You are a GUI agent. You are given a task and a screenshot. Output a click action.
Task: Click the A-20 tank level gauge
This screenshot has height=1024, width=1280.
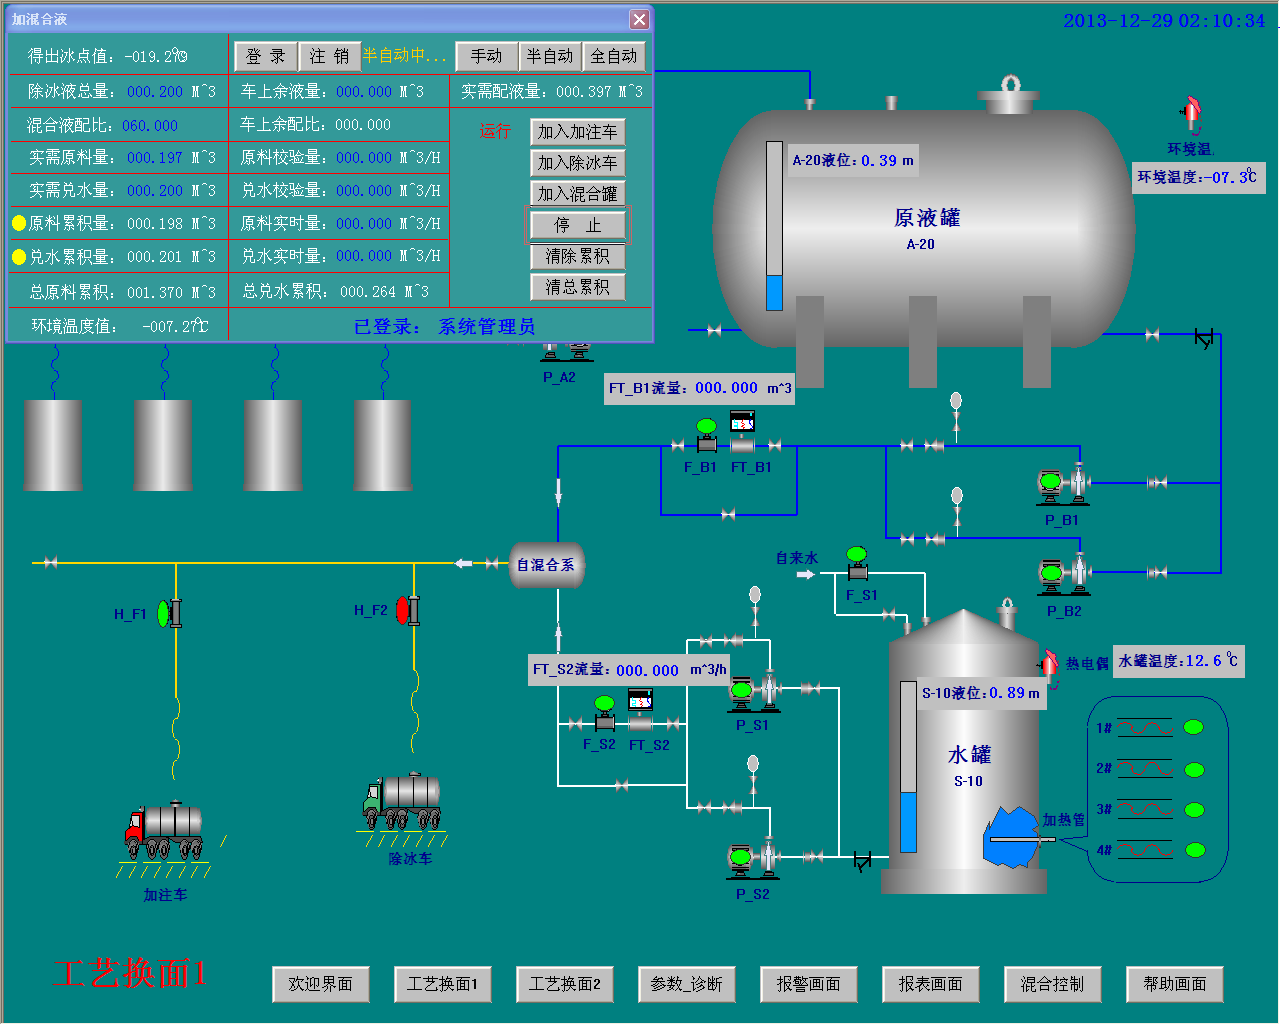click(x=774, y=225)
